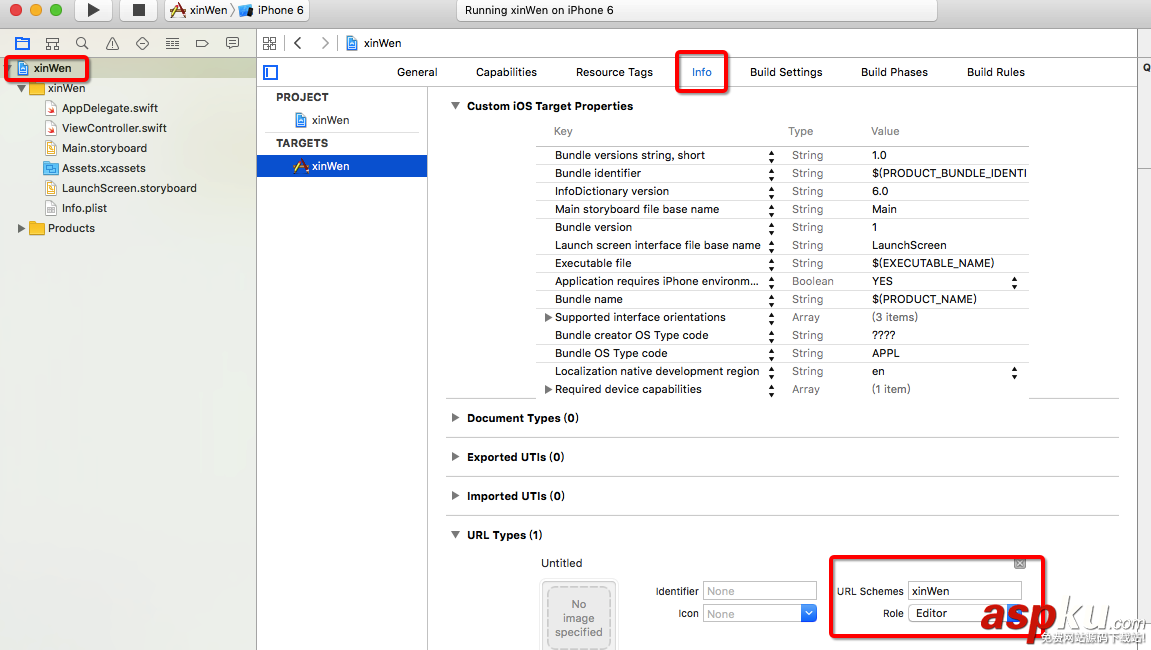This screenshot has width=1151, height=650.
Task: Select the Main storyboard value Main
Action: (884, 209)
